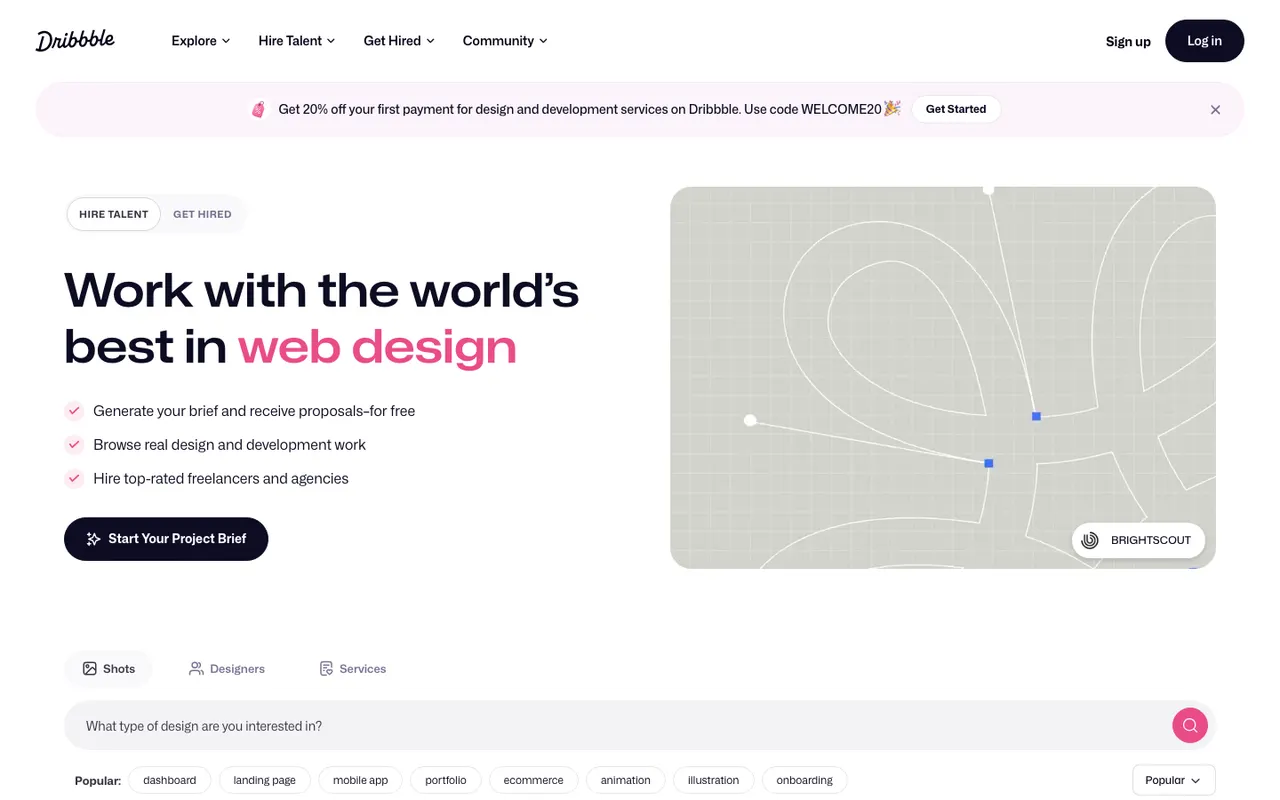Click the Log in button
The width and height of the screenshot is (1280, 800).
point(1205,41)
